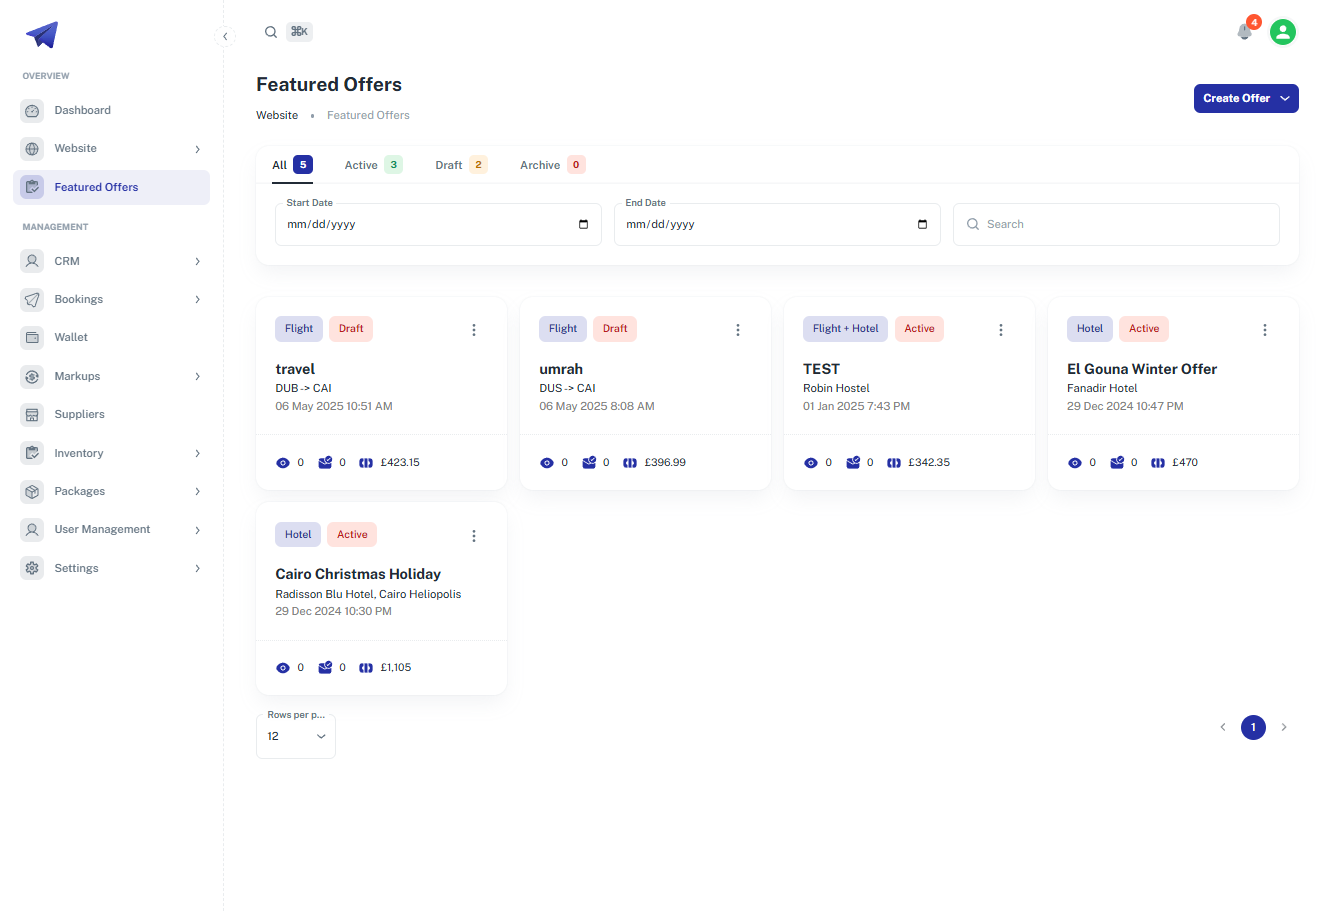Select page 1 in pagination
The width and height of the screenshot is (1331, 911).
1253,727
